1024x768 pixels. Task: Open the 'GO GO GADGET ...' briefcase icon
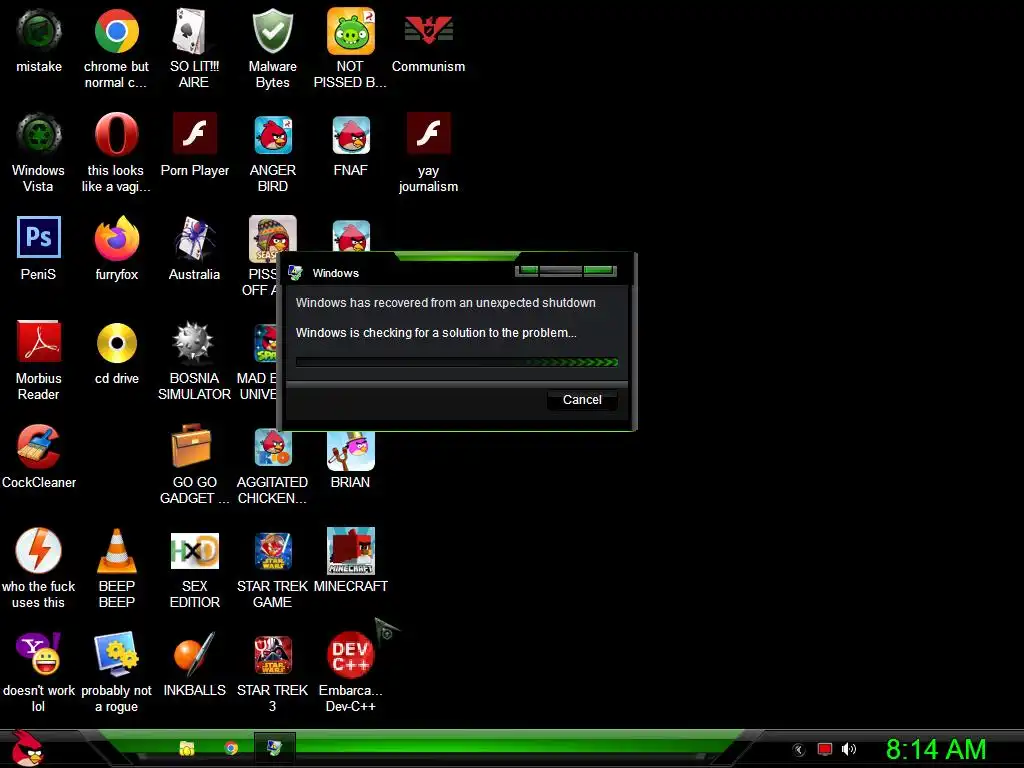191,445
